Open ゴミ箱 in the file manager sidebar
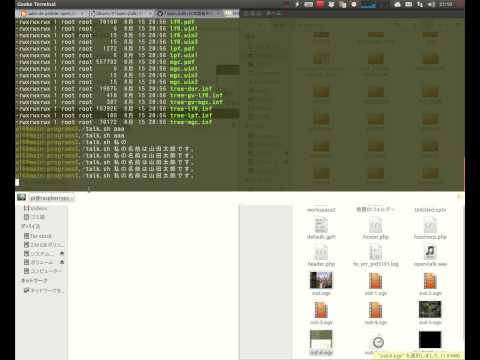Image resolution: width=480 pixels, height=360 pixels. (x=34, y=217)
